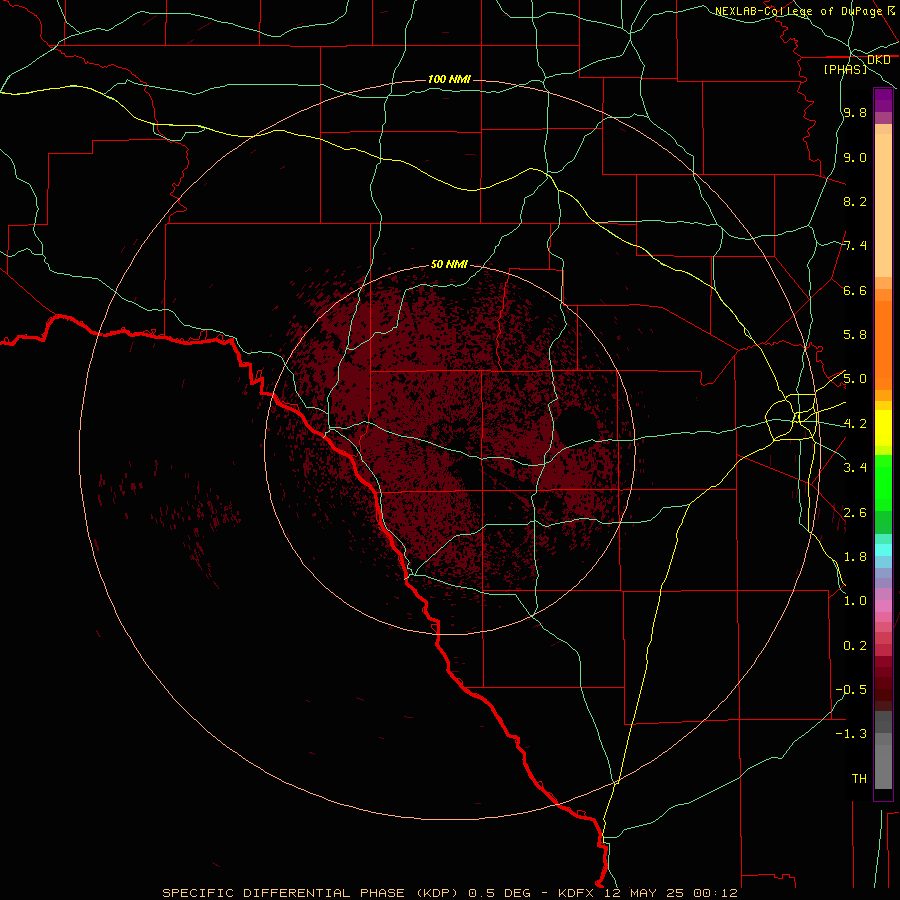
Task: Select the 1.0 scale value
Action: (x=855, y=601)
